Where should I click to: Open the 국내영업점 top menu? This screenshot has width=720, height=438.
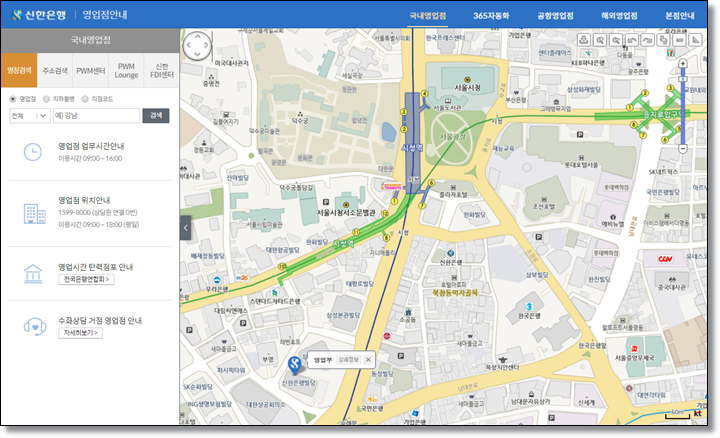click(x=428, y=16)
